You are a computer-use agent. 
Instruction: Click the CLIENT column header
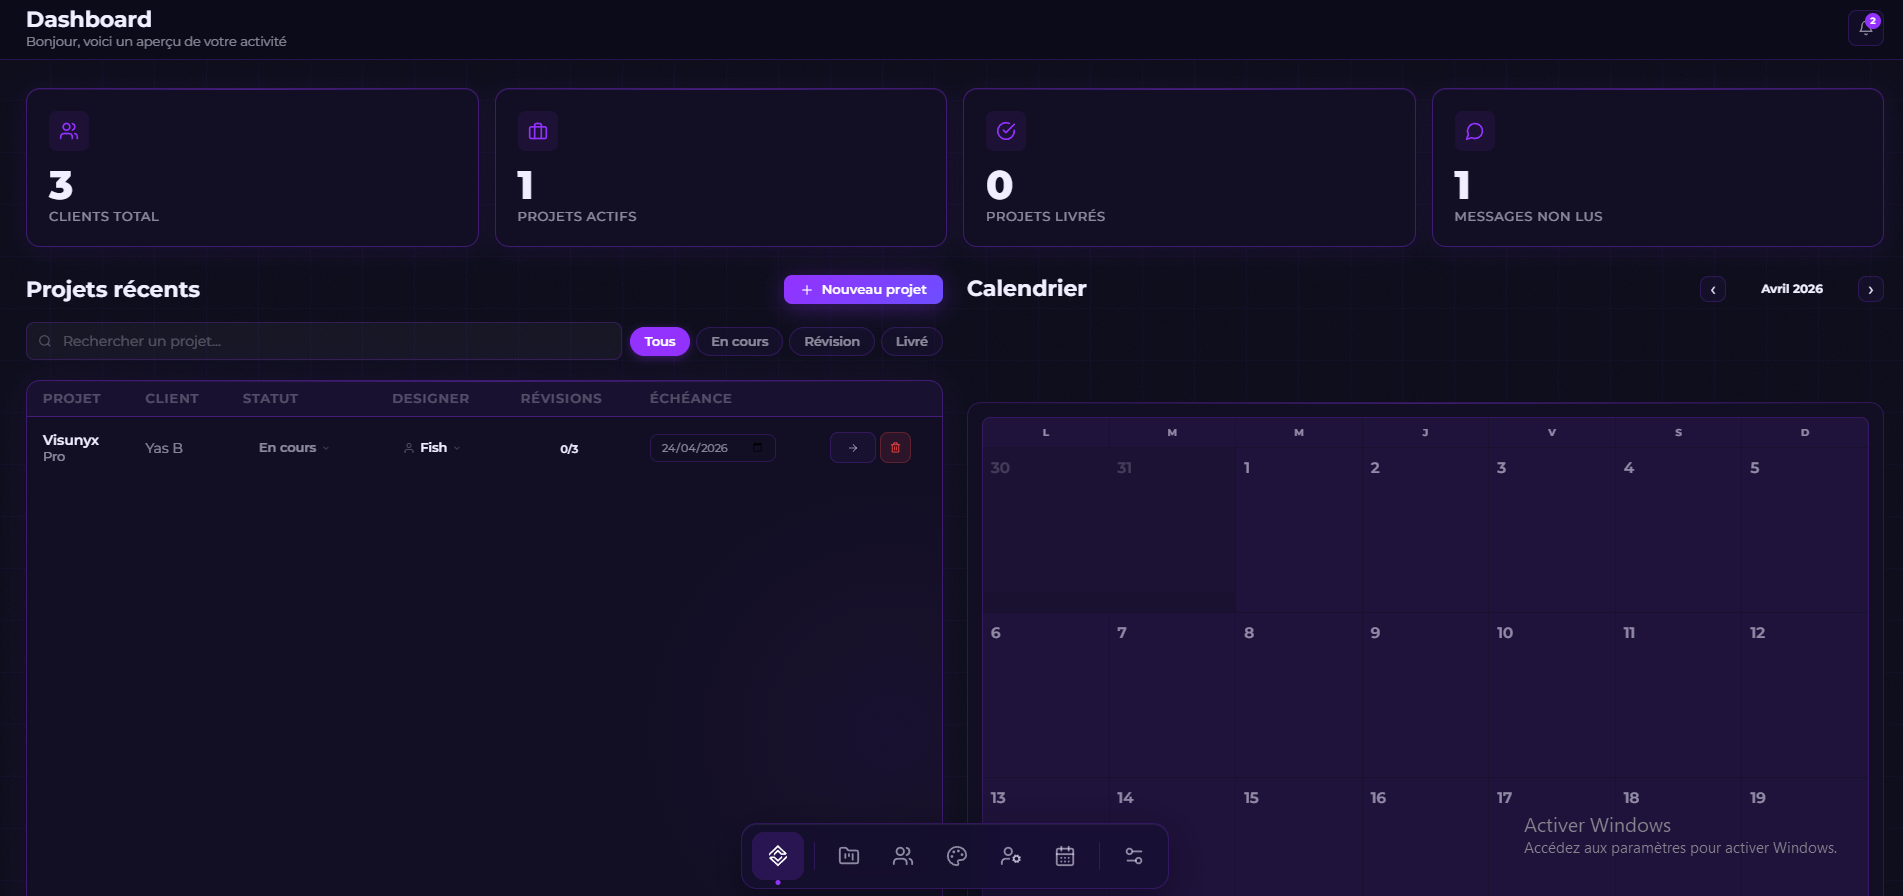pos(172,399)
